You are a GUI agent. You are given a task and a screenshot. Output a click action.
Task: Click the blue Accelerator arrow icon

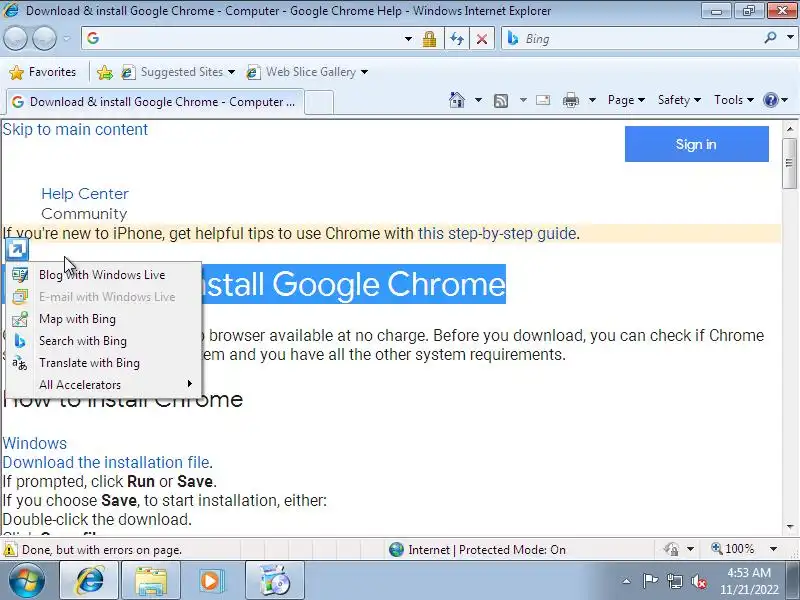(17, 249)
